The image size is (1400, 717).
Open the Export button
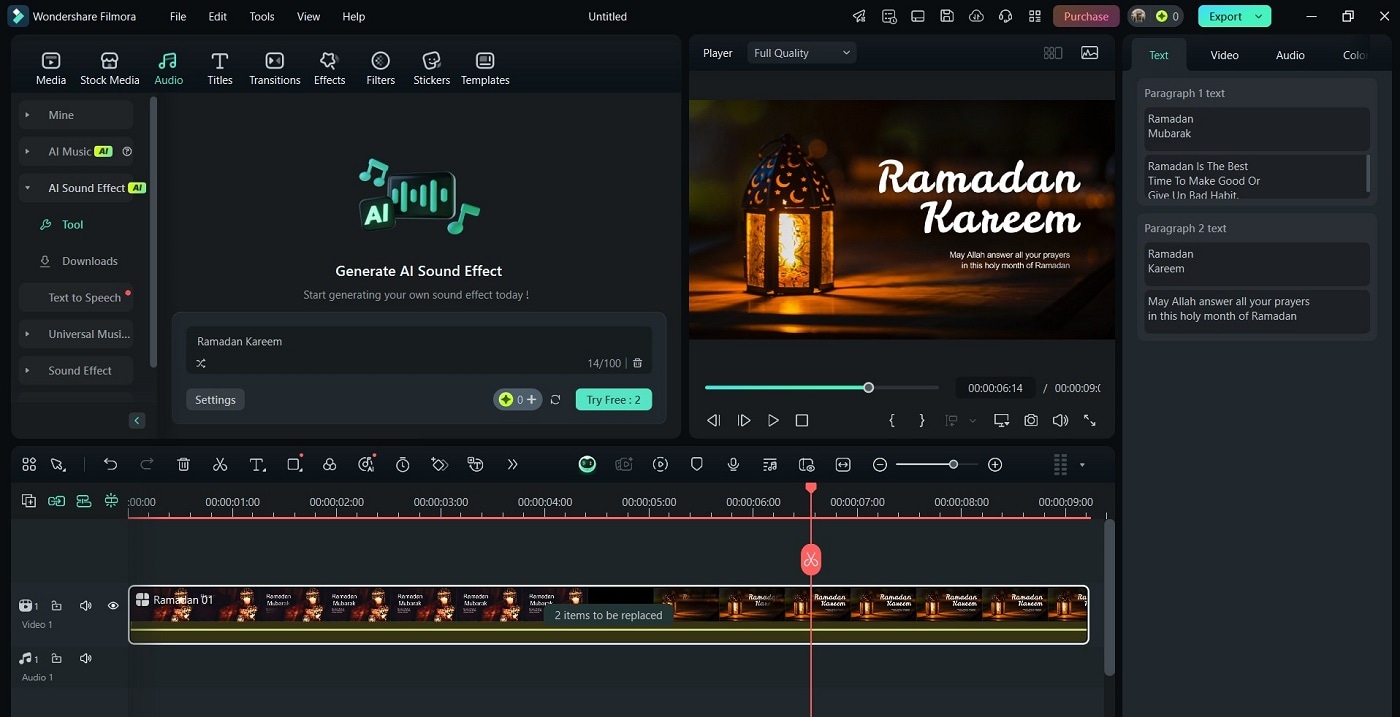(x=1225, y=16)
